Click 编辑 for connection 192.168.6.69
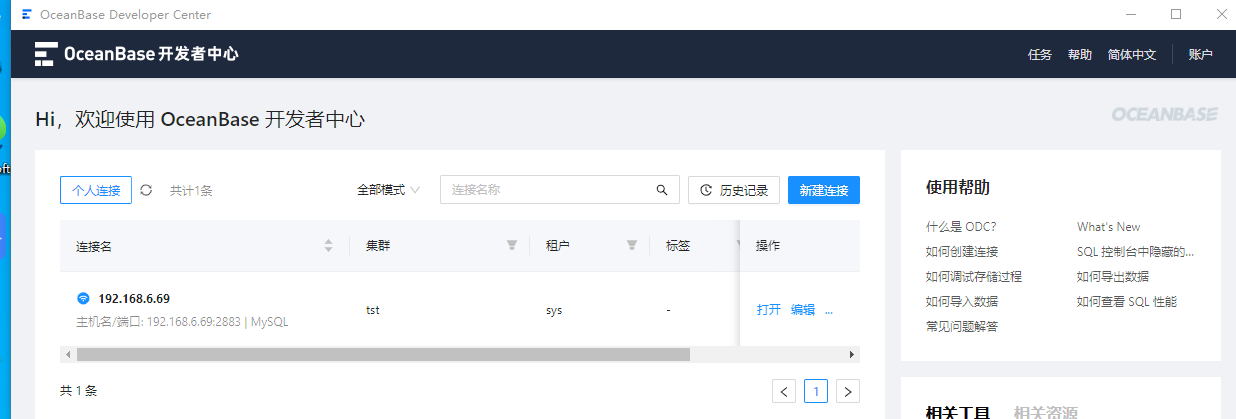This screenshot has height=419, width=1236. pyautogui.click(x=803, y=310)
